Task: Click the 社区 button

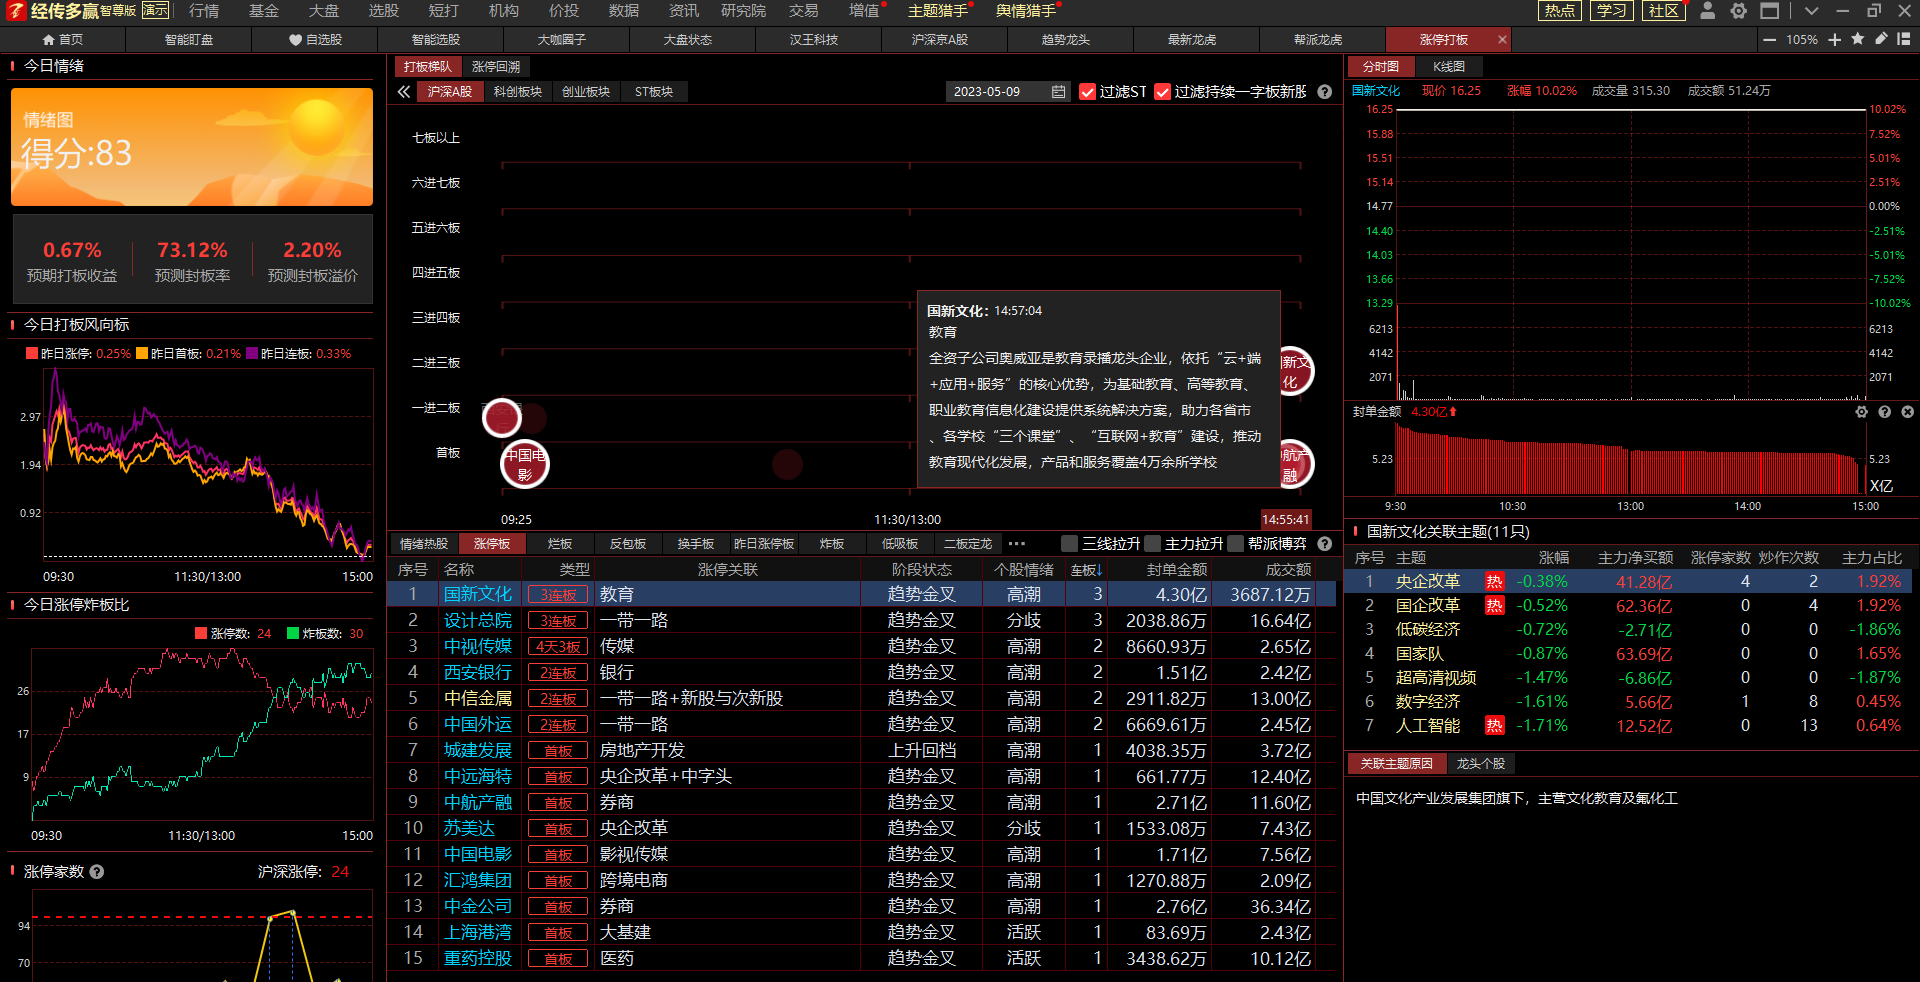Action: [x=1664, y=11]
